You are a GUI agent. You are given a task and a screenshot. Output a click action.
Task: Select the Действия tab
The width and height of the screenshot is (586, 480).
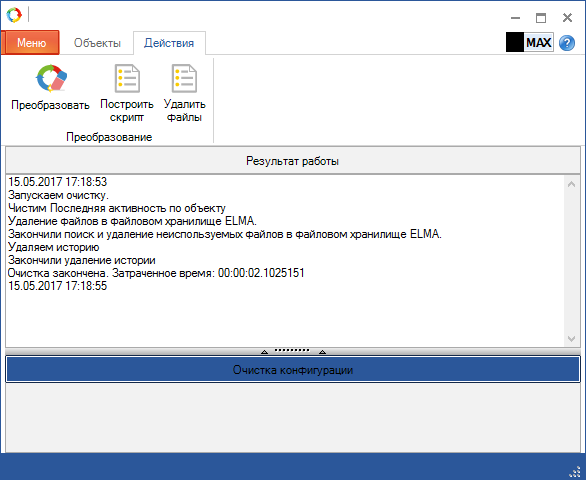(x=169, y=43)
